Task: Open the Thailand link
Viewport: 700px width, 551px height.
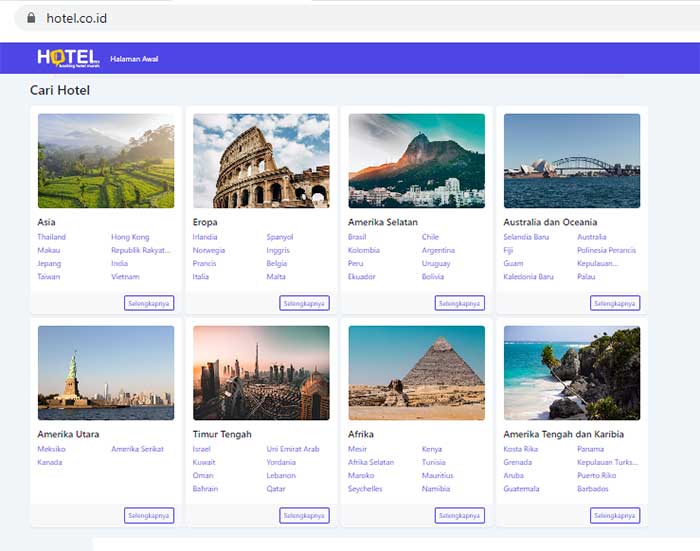Action: (51, 237)
